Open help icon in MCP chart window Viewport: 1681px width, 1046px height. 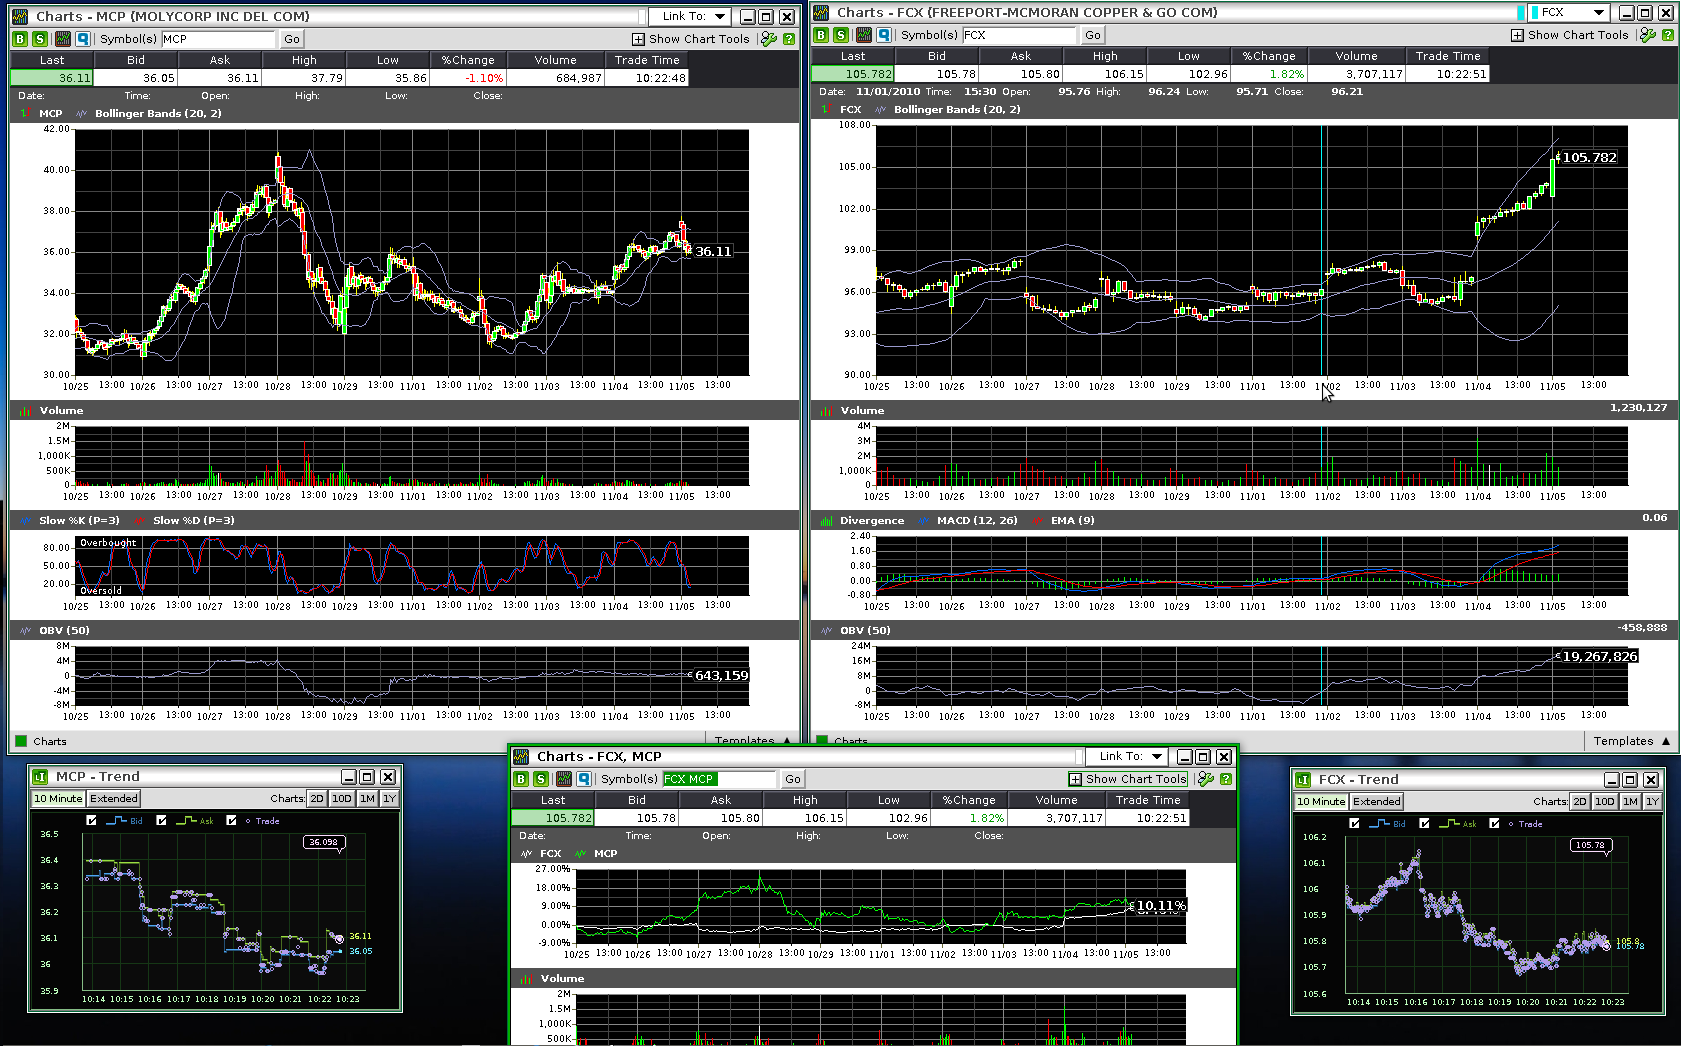point(789,39)
